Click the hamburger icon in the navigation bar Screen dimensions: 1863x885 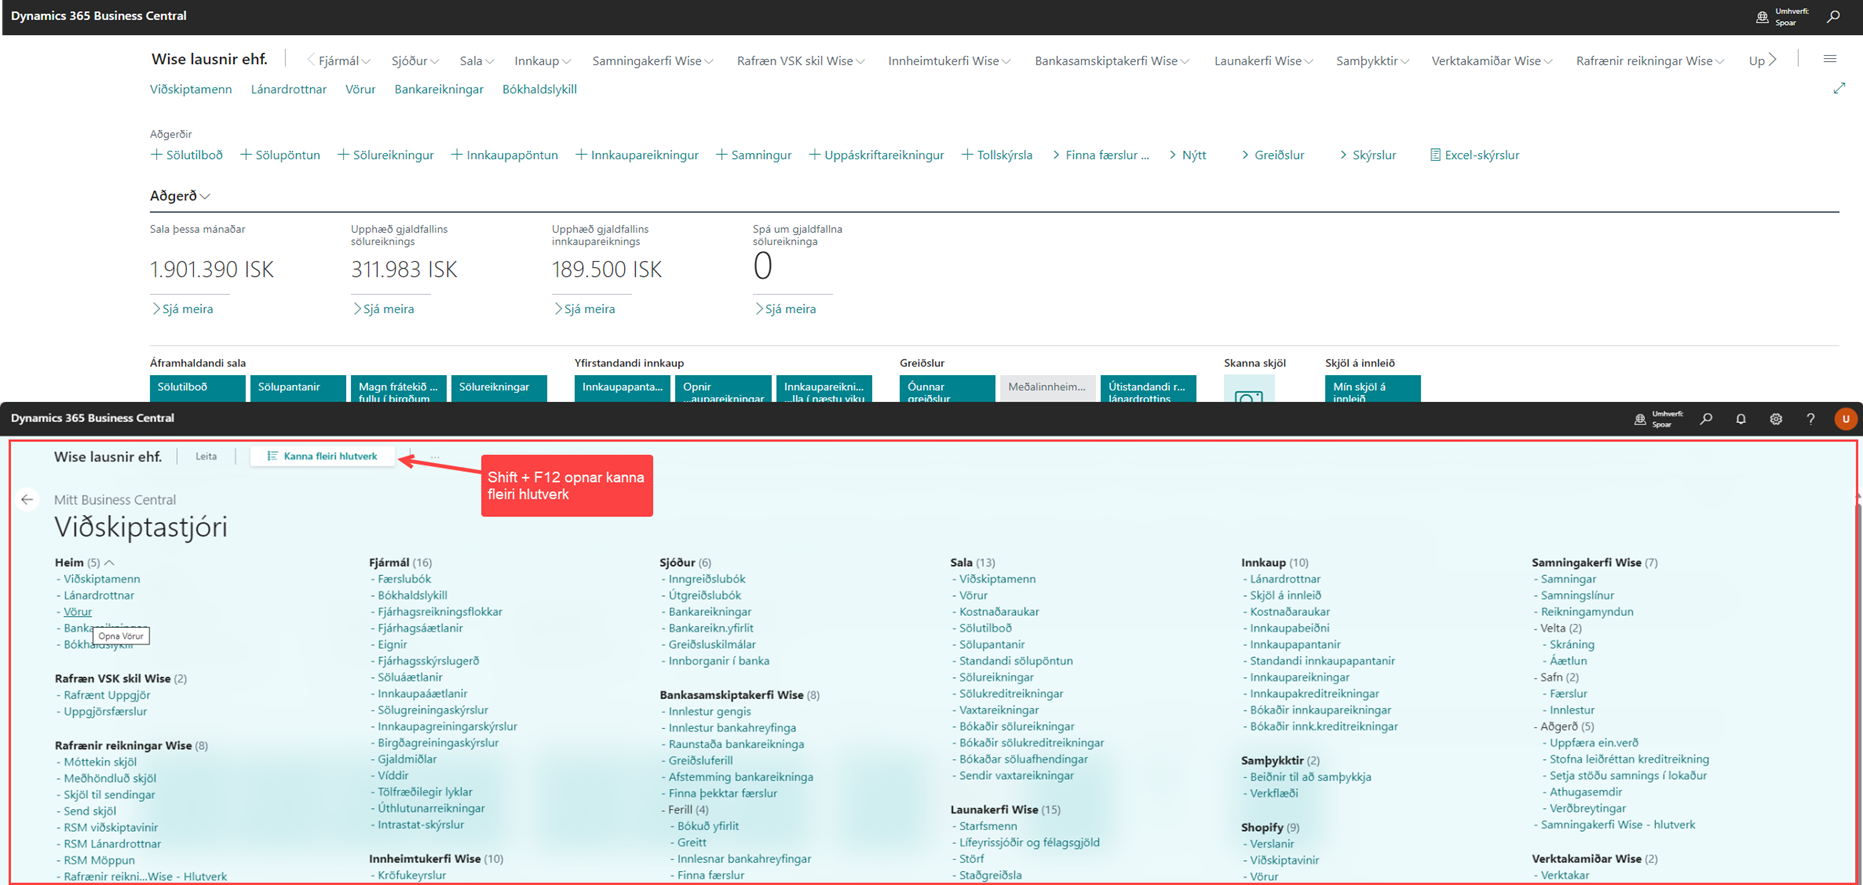[1830, 60]
